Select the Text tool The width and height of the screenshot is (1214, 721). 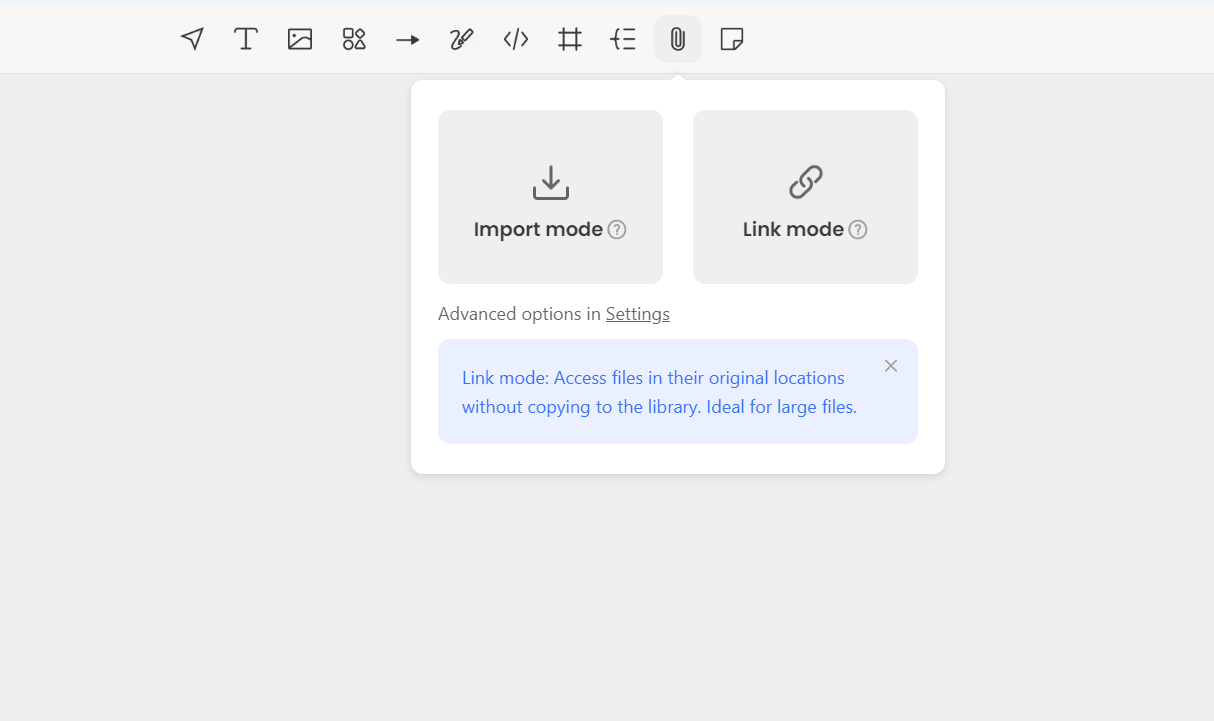click(x=246, y=39)
